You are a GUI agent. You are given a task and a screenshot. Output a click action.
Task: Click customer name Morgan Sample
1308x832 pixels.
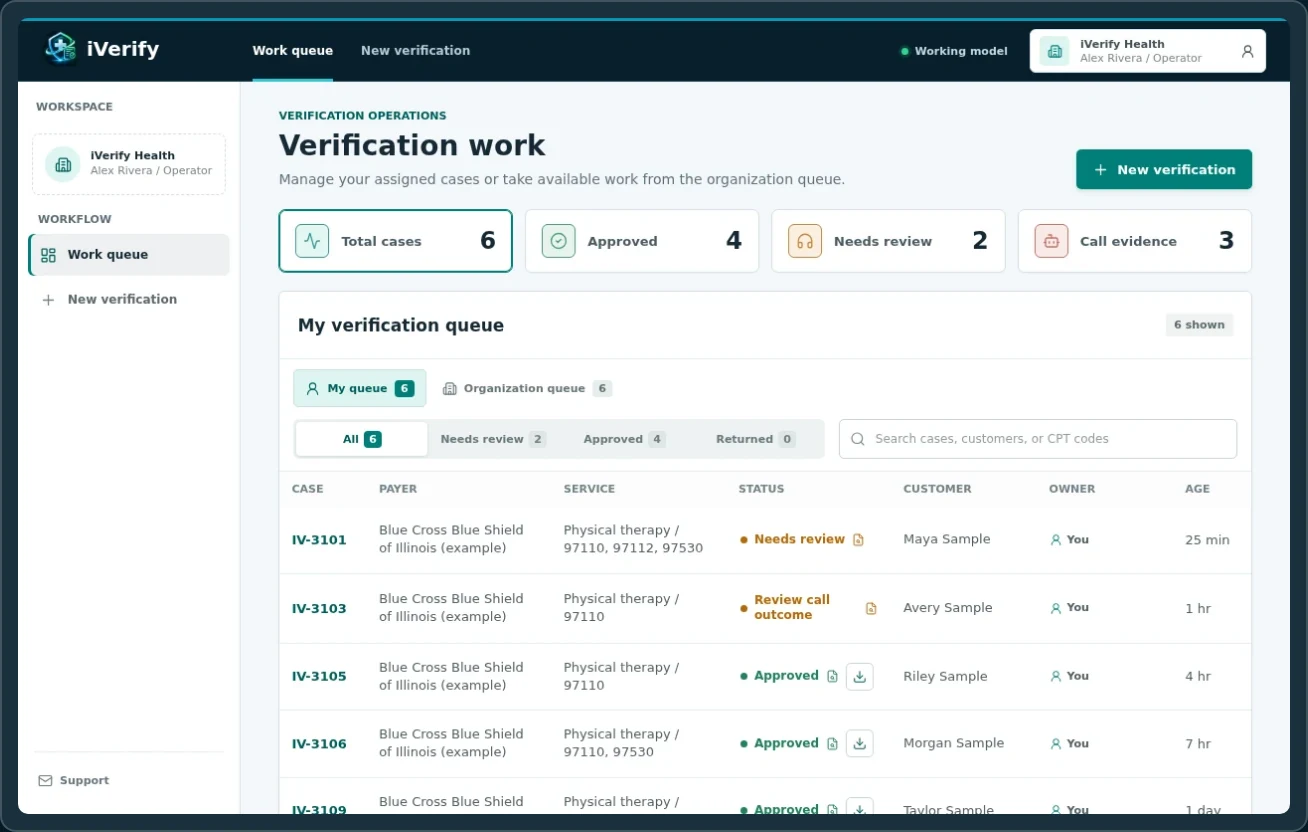pos(953,744)
